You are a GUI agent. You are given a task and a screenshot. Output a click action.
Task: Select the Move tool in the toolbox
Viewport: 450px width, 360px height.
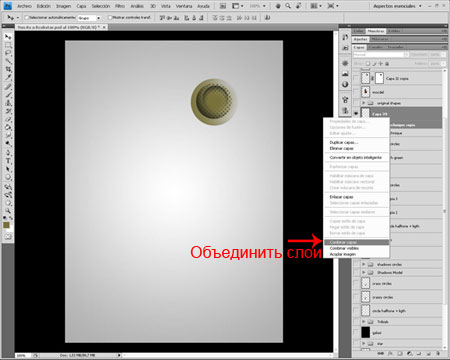pos(8,37)
